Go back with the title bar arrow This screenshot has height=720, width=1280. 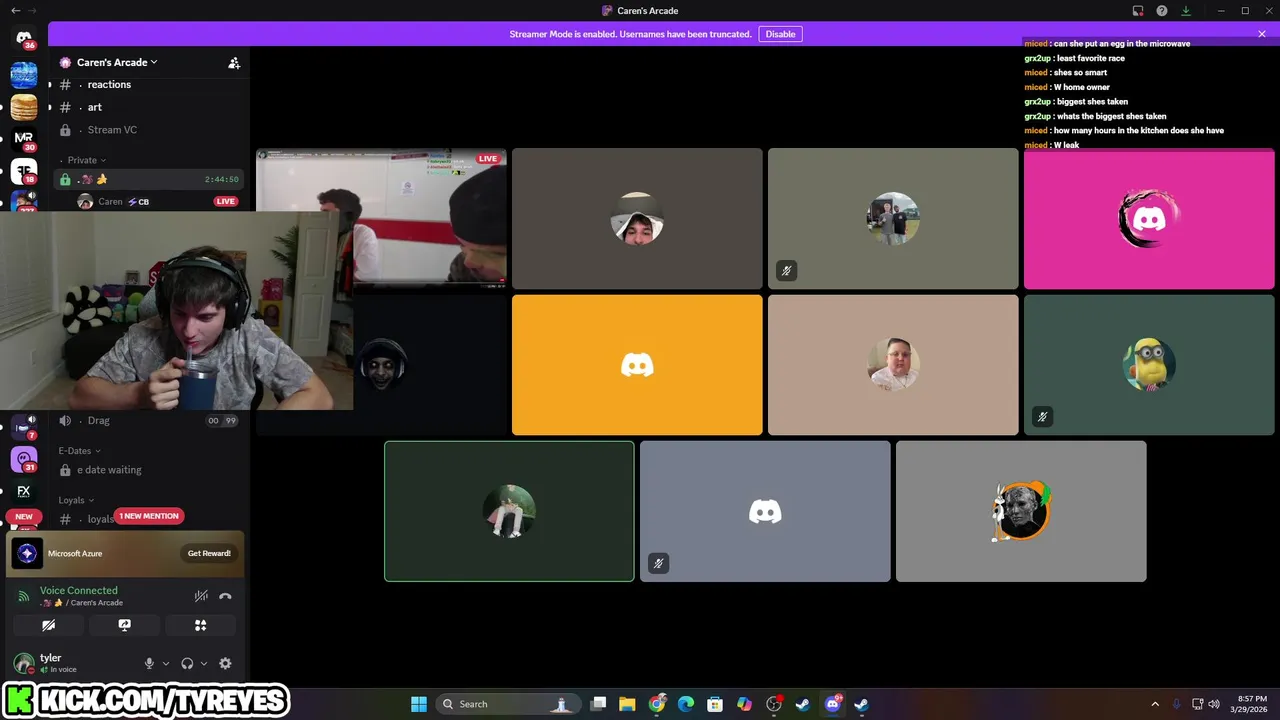pyautogui.click(x=15, y=10)
